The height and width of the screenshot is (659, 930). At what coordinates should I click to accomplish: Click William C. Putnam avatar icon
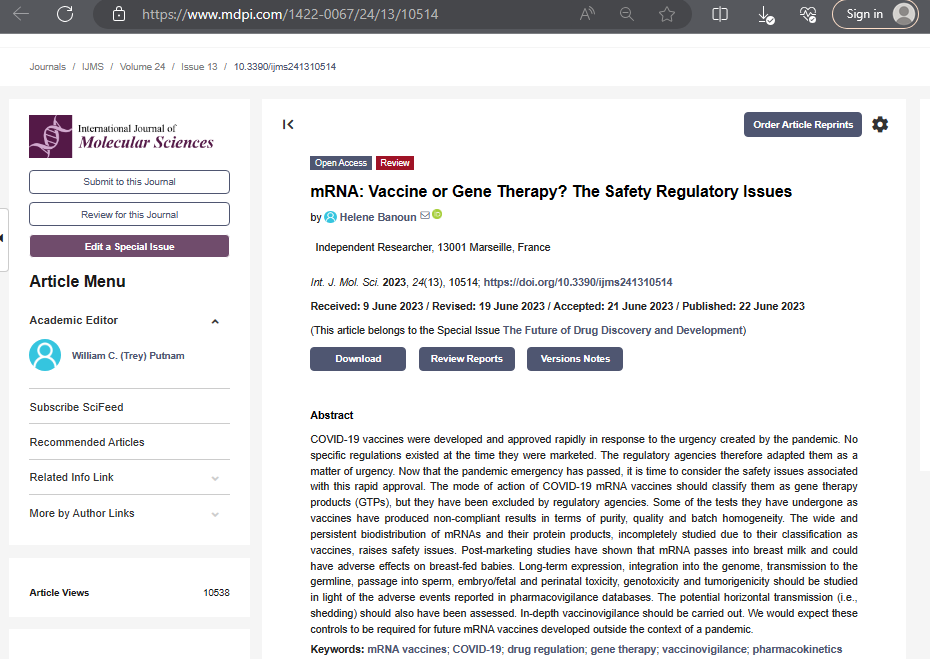pos(45,355)
